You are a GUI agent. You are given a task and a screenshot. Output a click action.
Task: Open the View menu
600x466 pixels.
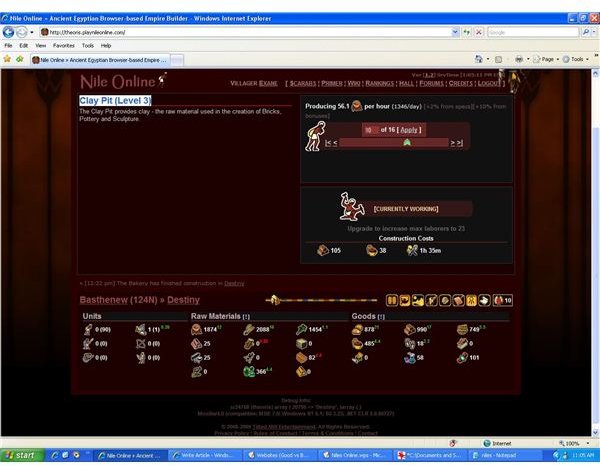click(x=41, y=46)
